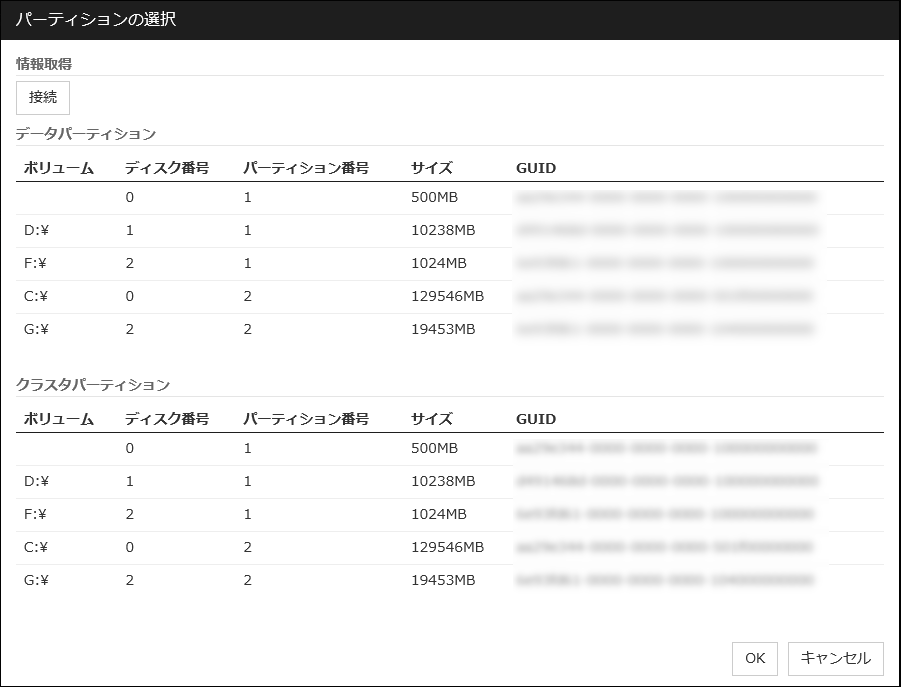Choose F:¥ row in クラスタパーティション table

[x=37, y=515]
